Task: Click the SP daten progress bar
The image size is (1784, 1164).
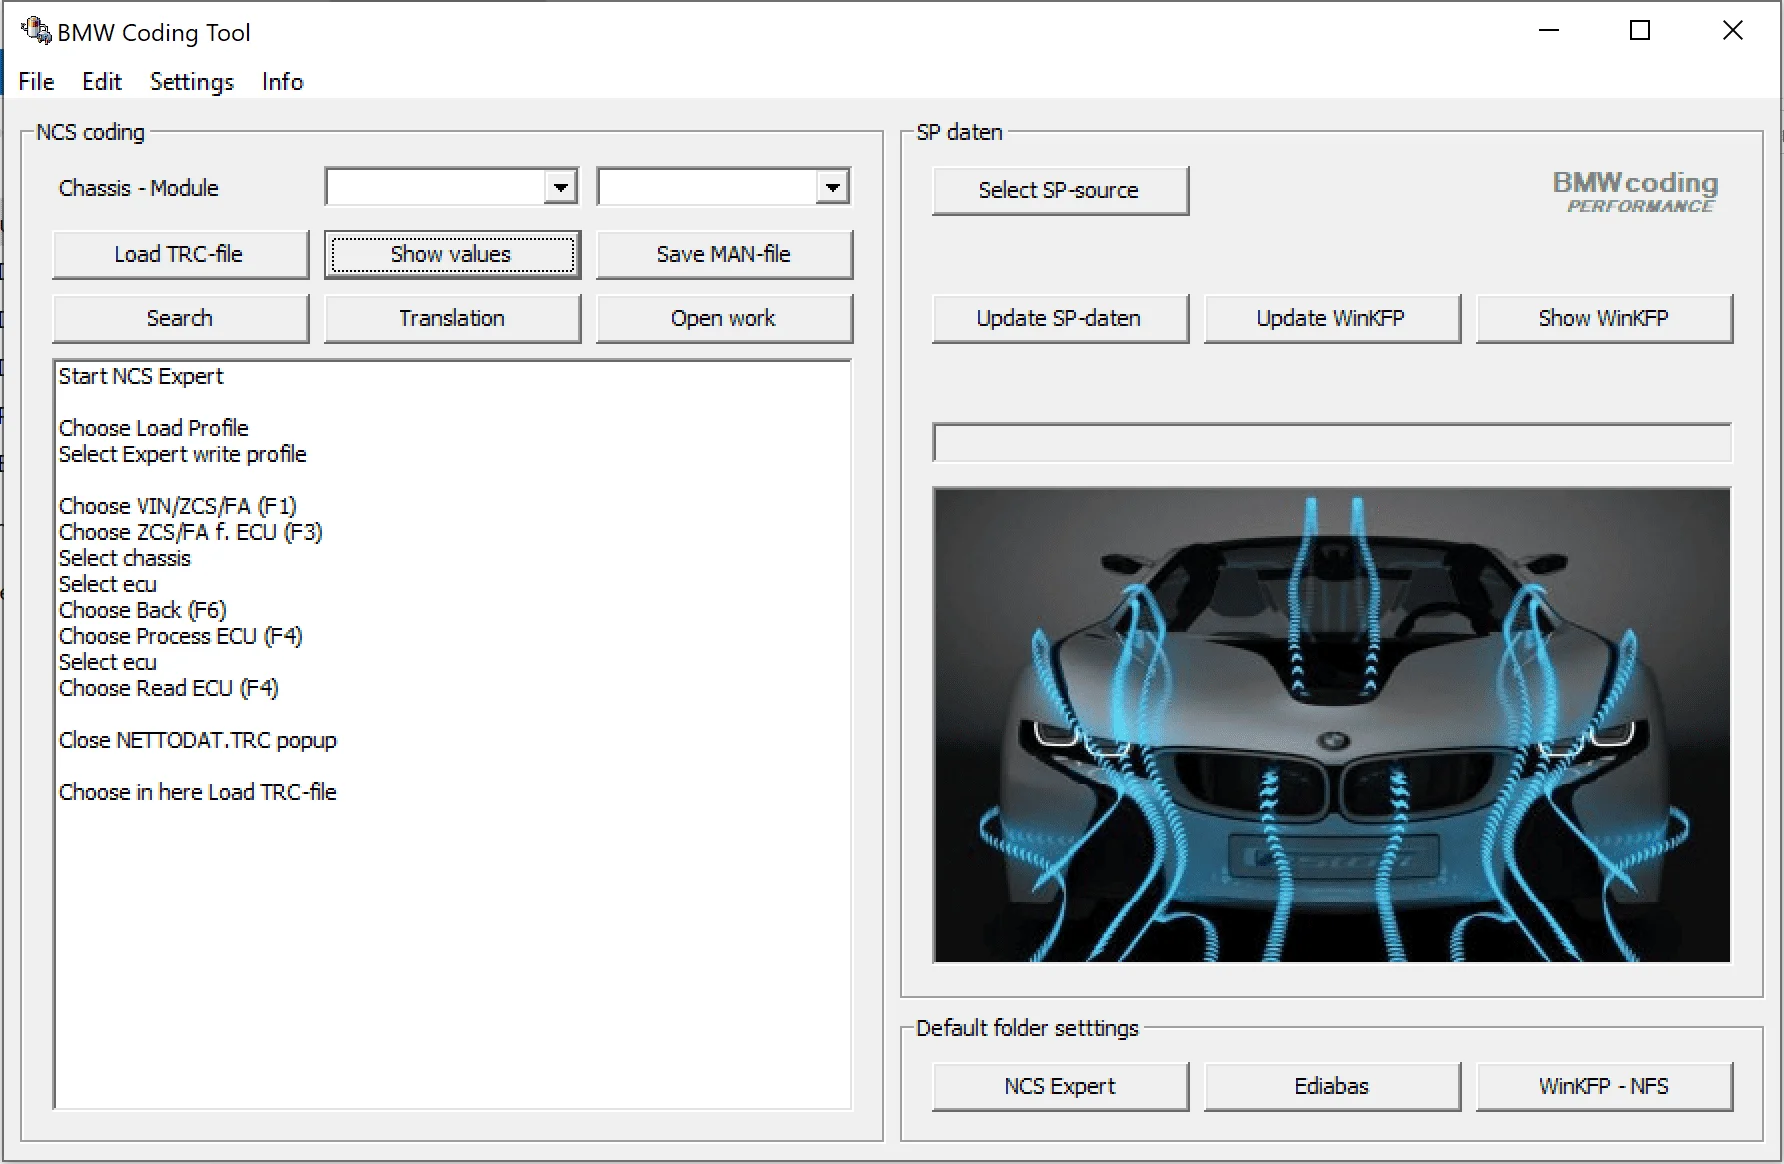Action: (x=1331, y=443)
